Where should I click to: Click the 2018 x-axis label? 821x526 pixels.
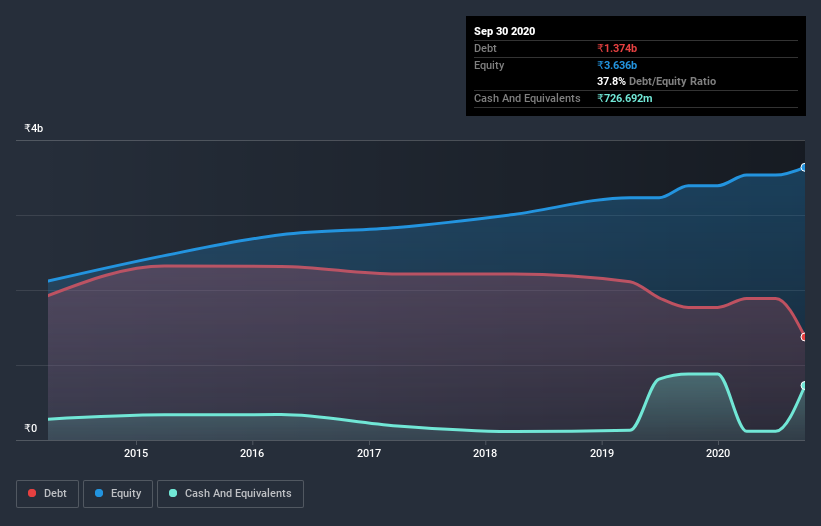pos(485,453)
